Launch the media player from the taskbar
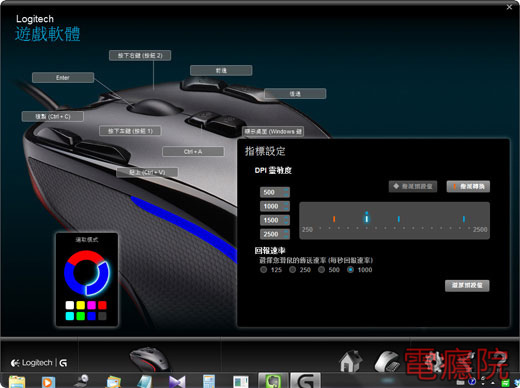The image size is (520, 388). (x=48, y=382)
